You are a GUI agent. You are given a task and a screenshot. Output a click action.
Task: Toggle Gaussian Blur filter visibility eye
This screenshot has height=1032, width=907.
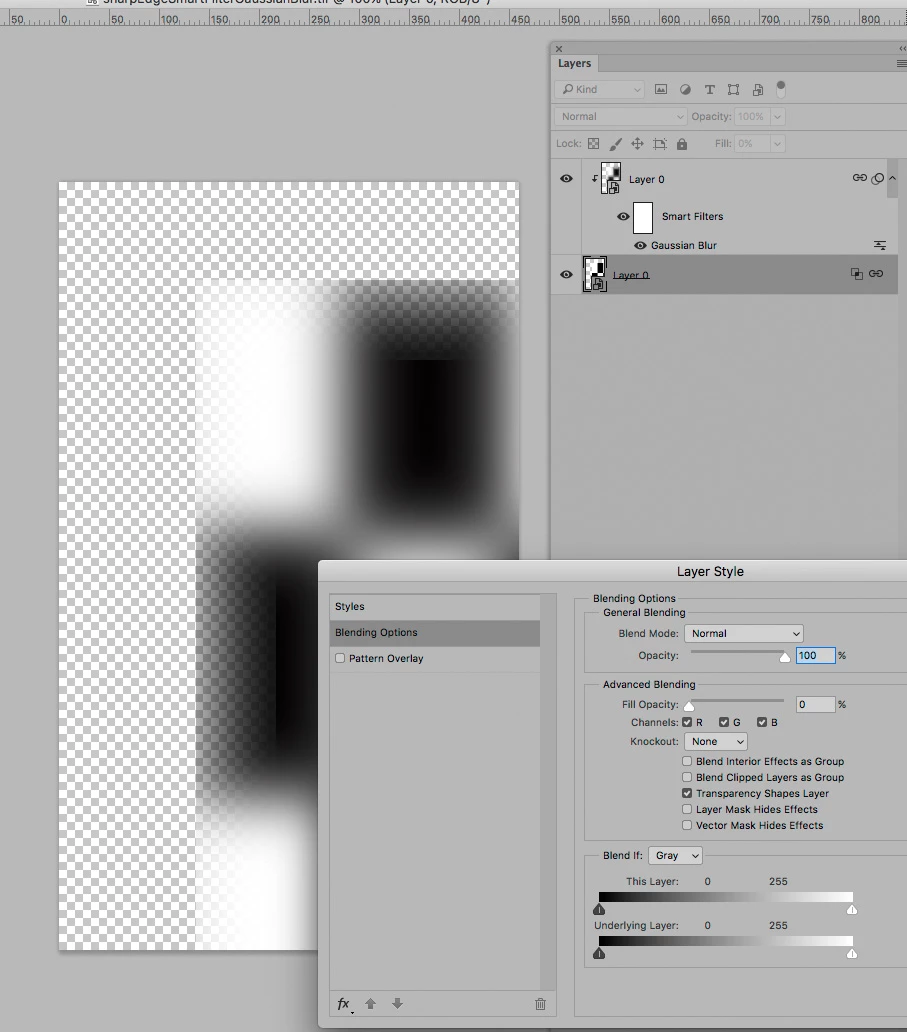640,245
